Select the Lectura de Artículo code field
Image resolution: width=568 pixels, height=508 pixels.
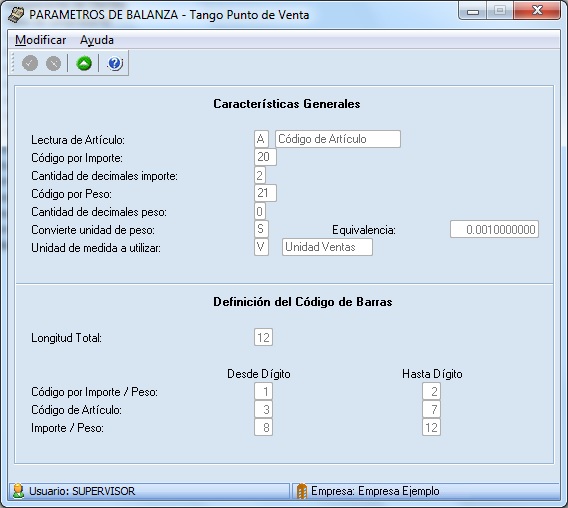[x=261, y=139]
